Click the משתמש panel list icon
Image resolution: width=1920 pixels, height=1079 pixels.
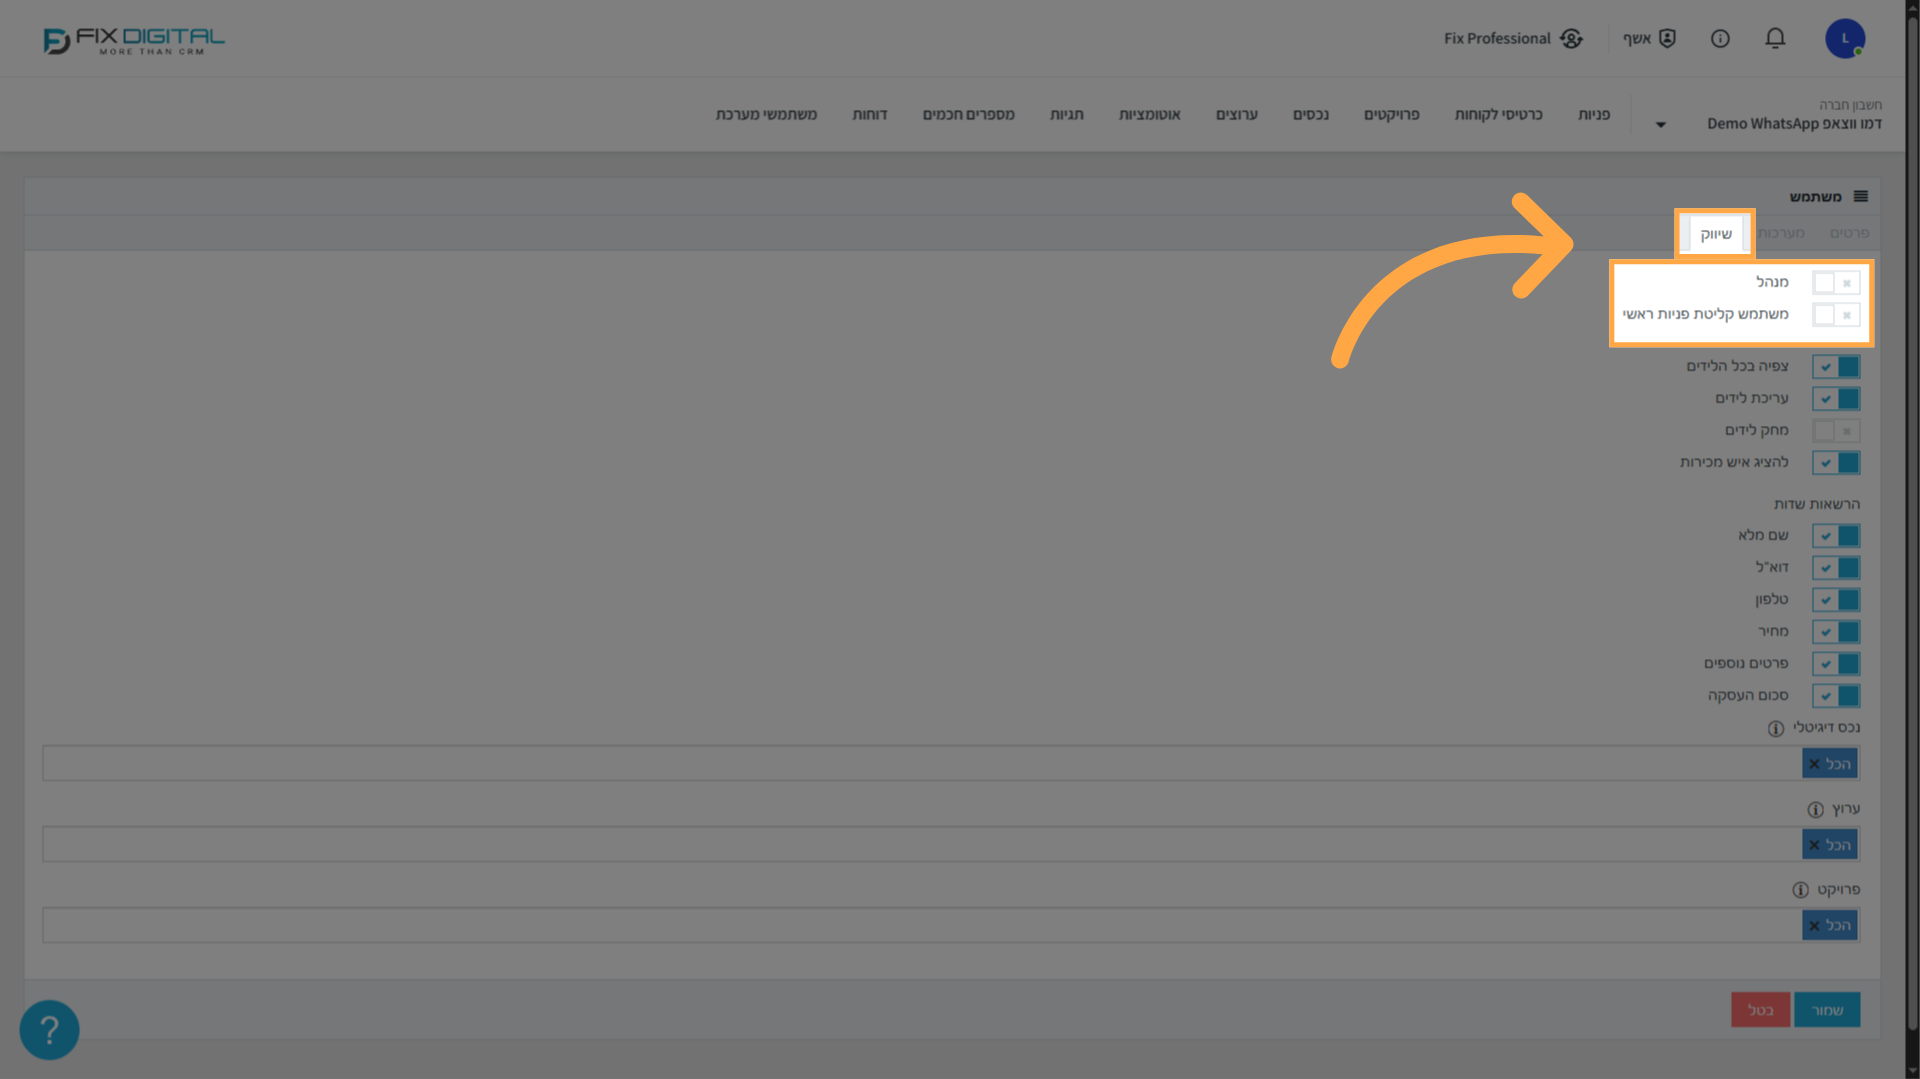1861,196
